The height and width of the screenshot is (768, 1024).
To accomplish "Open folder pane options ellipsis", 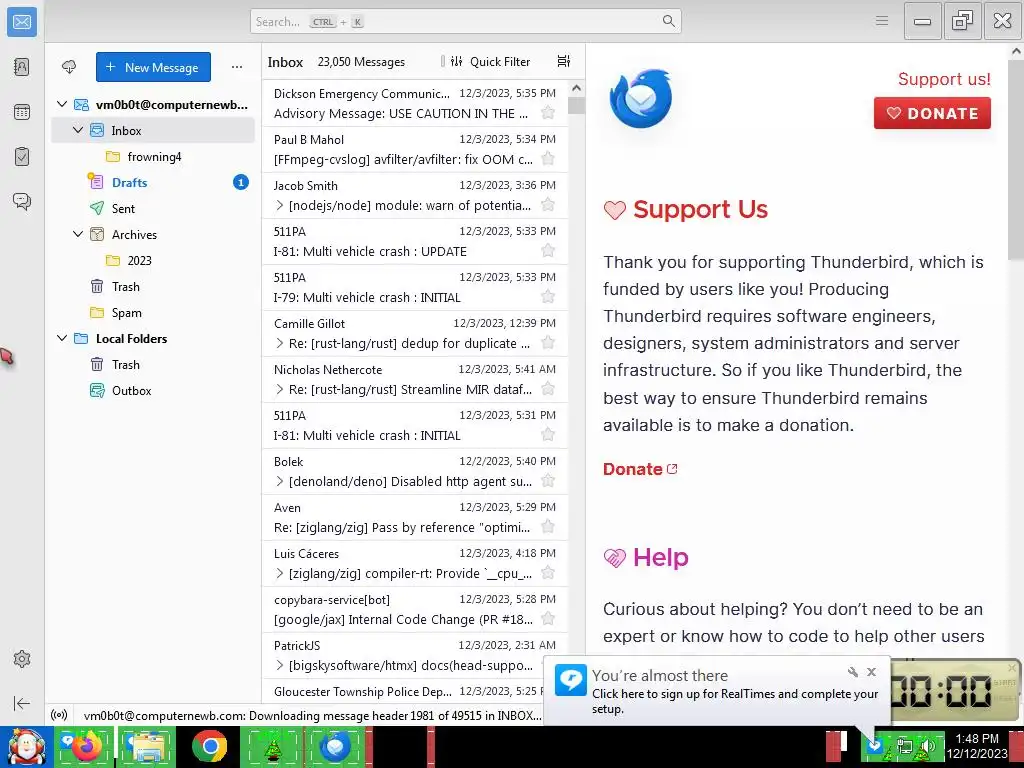I will coord(236,67).
